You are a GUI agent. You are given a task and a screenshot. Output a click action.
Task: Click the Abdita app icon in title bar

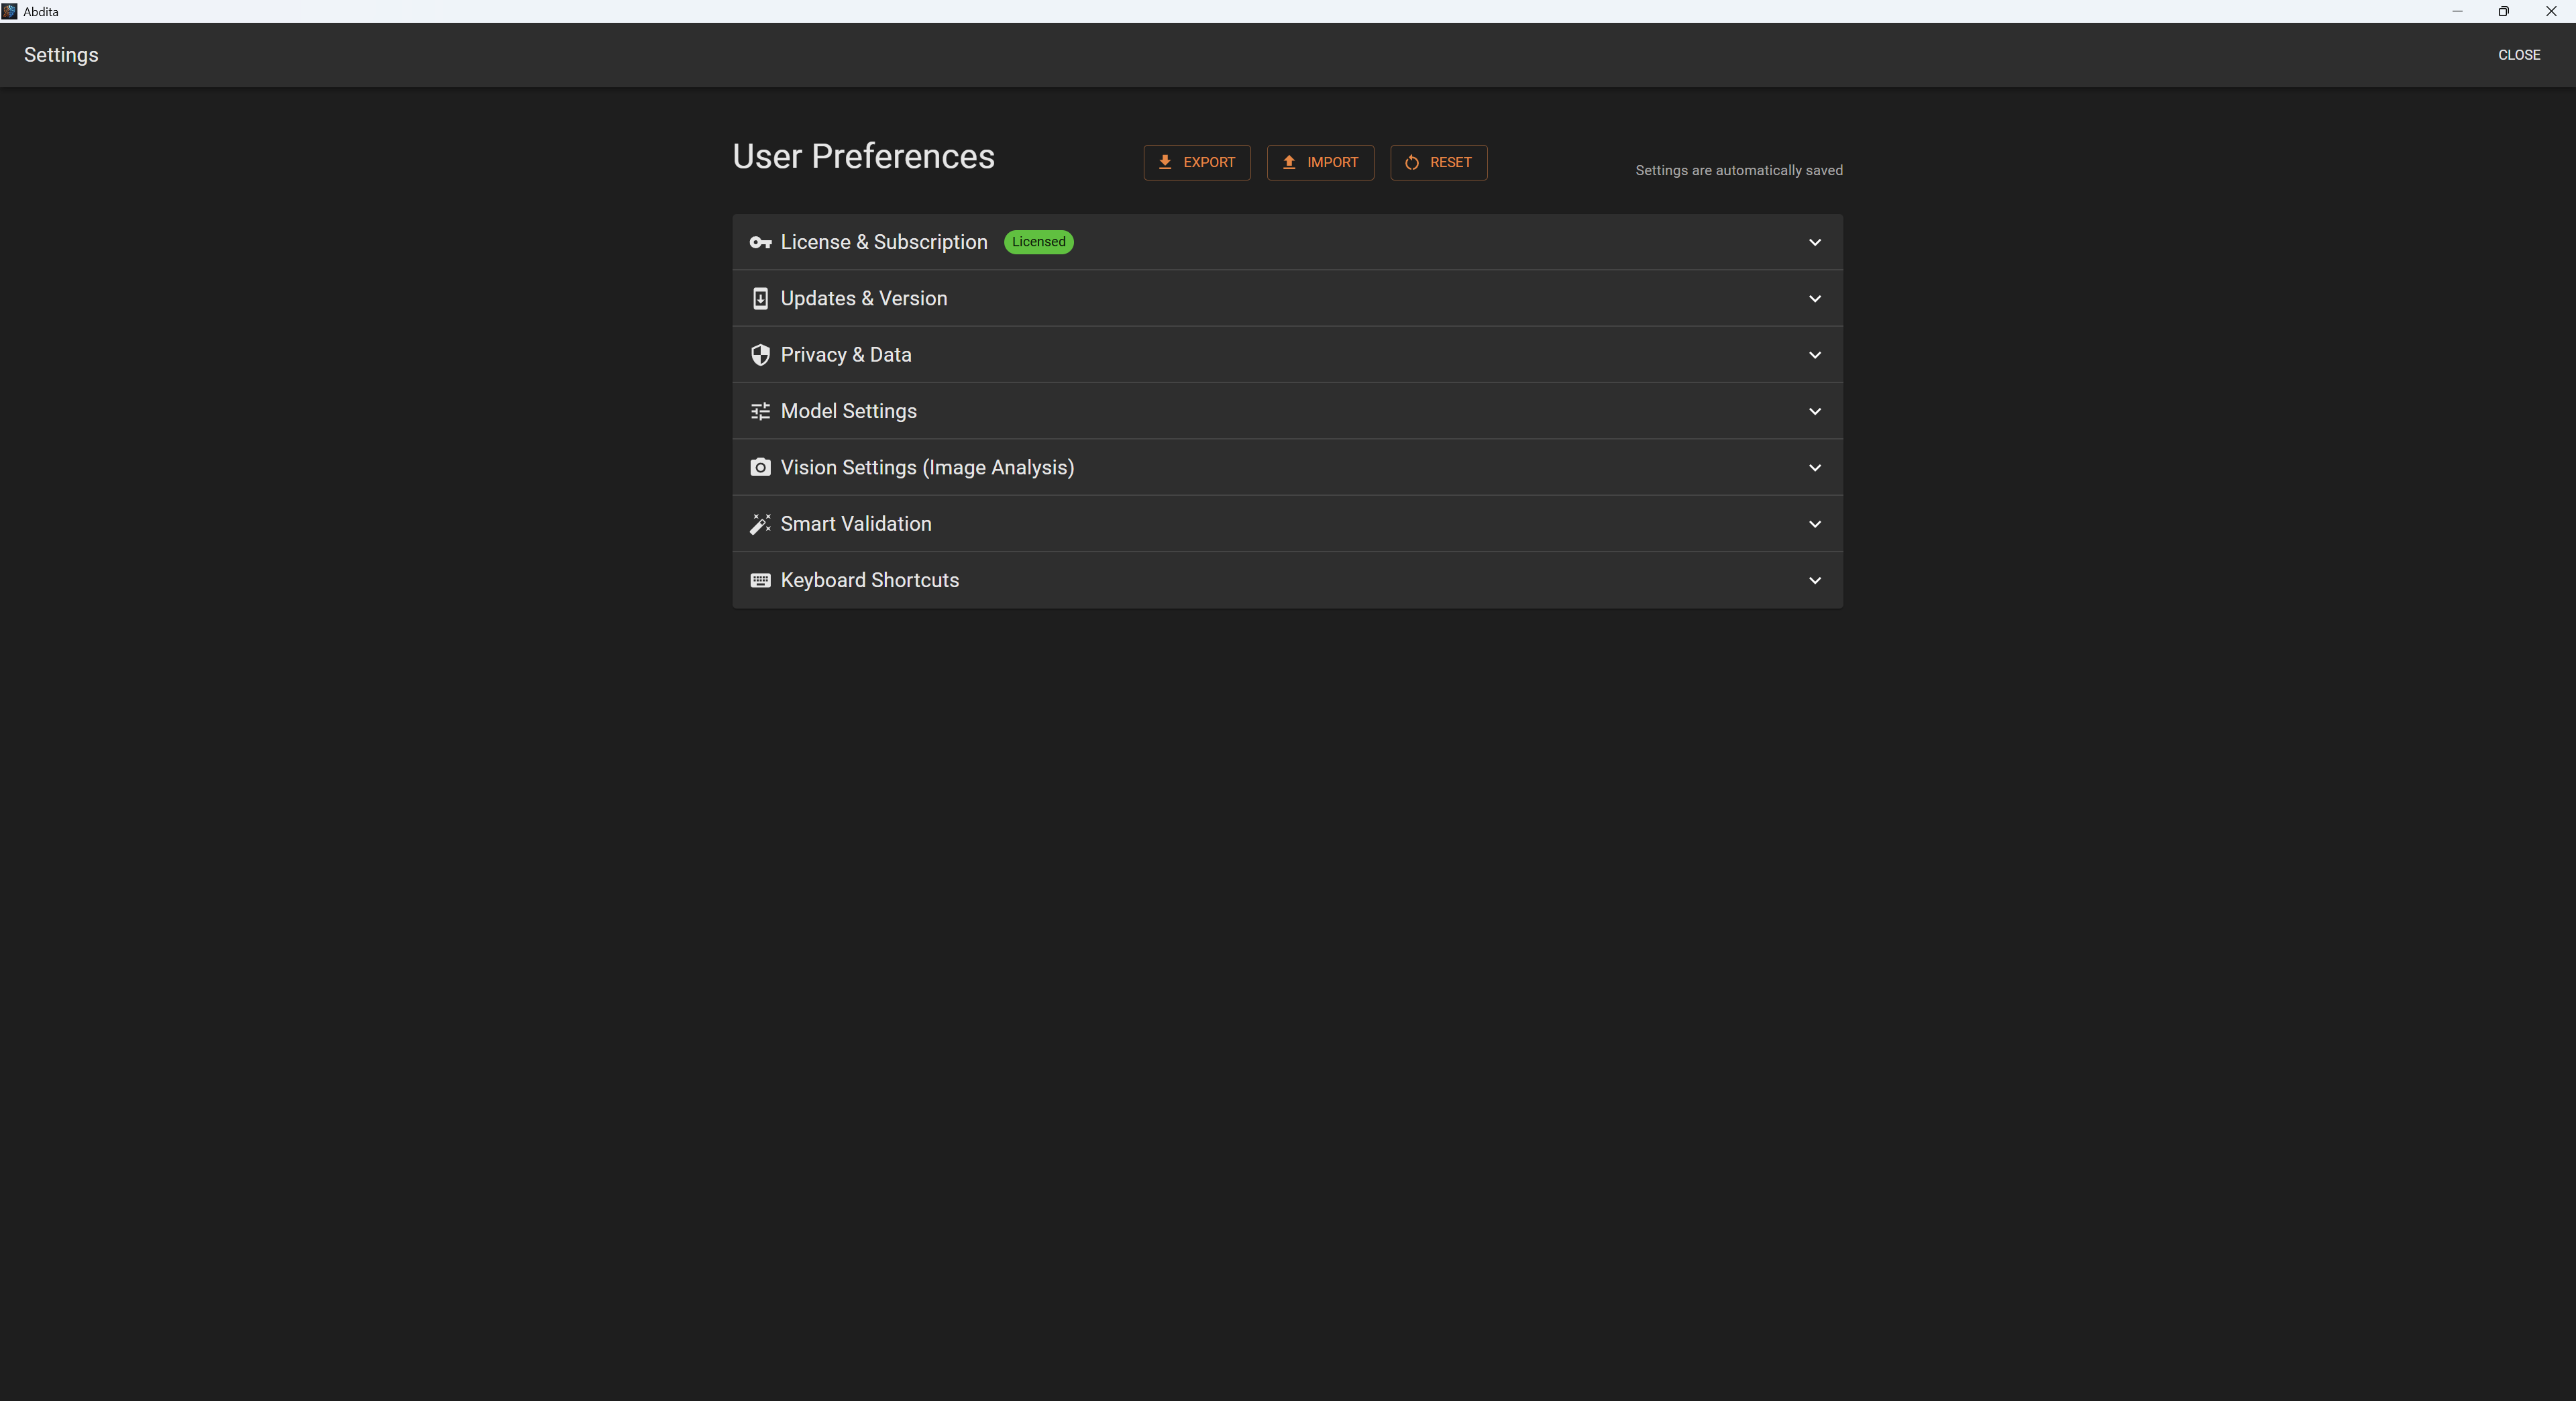click(9, 11)
